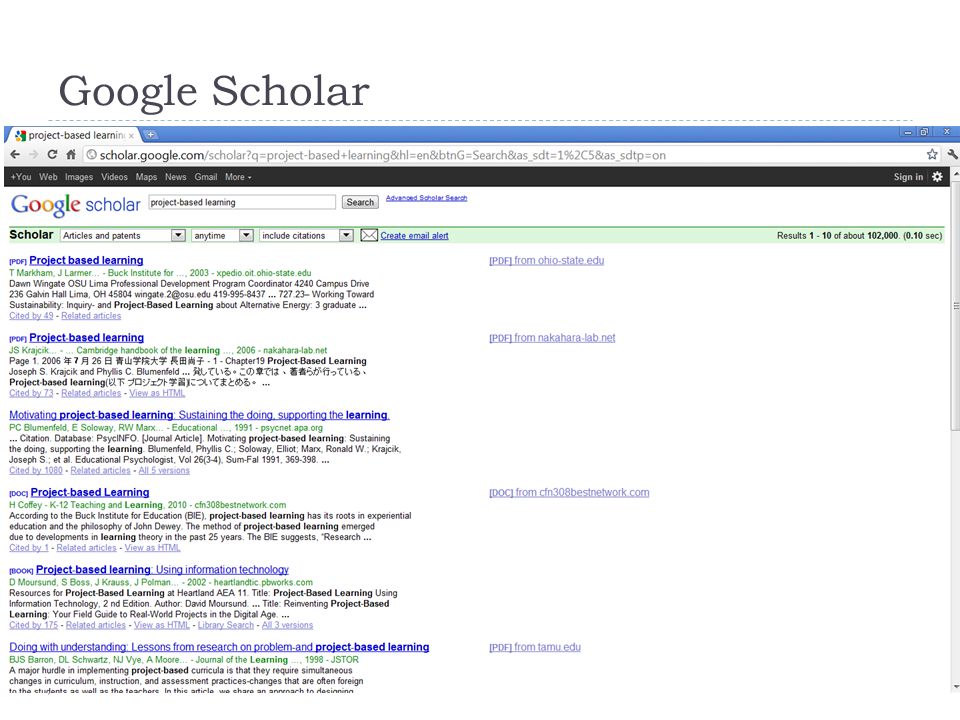Open Using information technology book result
This screenshot has width=960, height=720.
[162, 569]
